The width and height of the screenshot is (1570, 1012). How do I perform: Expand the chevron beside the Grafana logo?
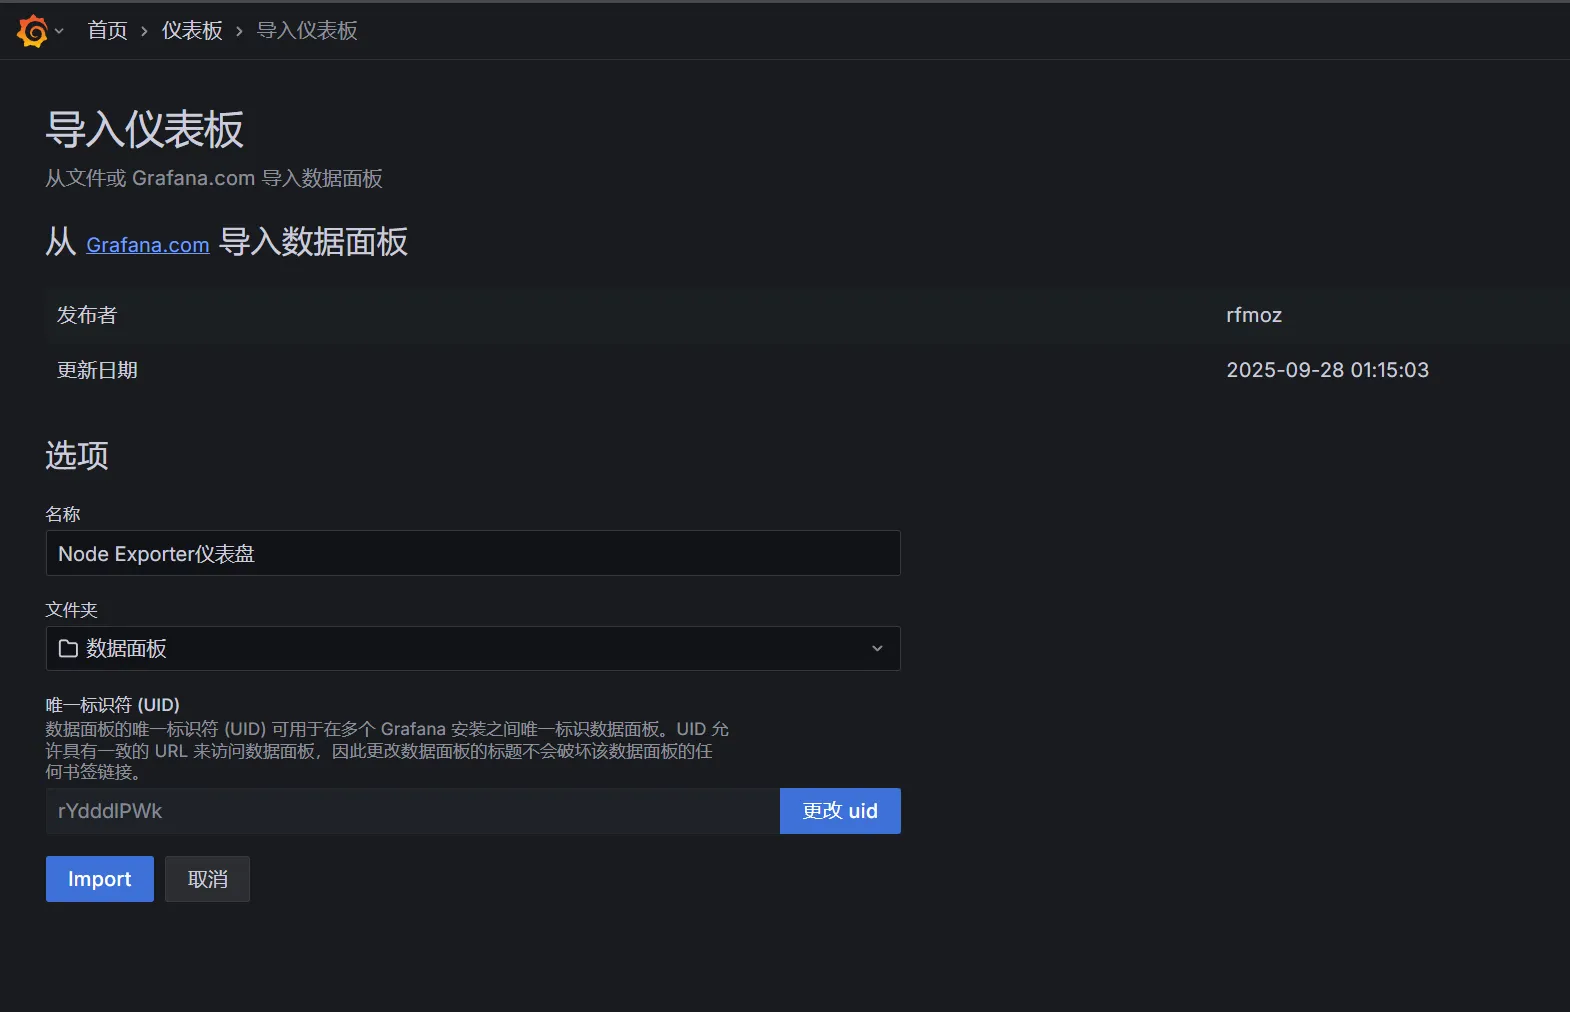point(60,31)
